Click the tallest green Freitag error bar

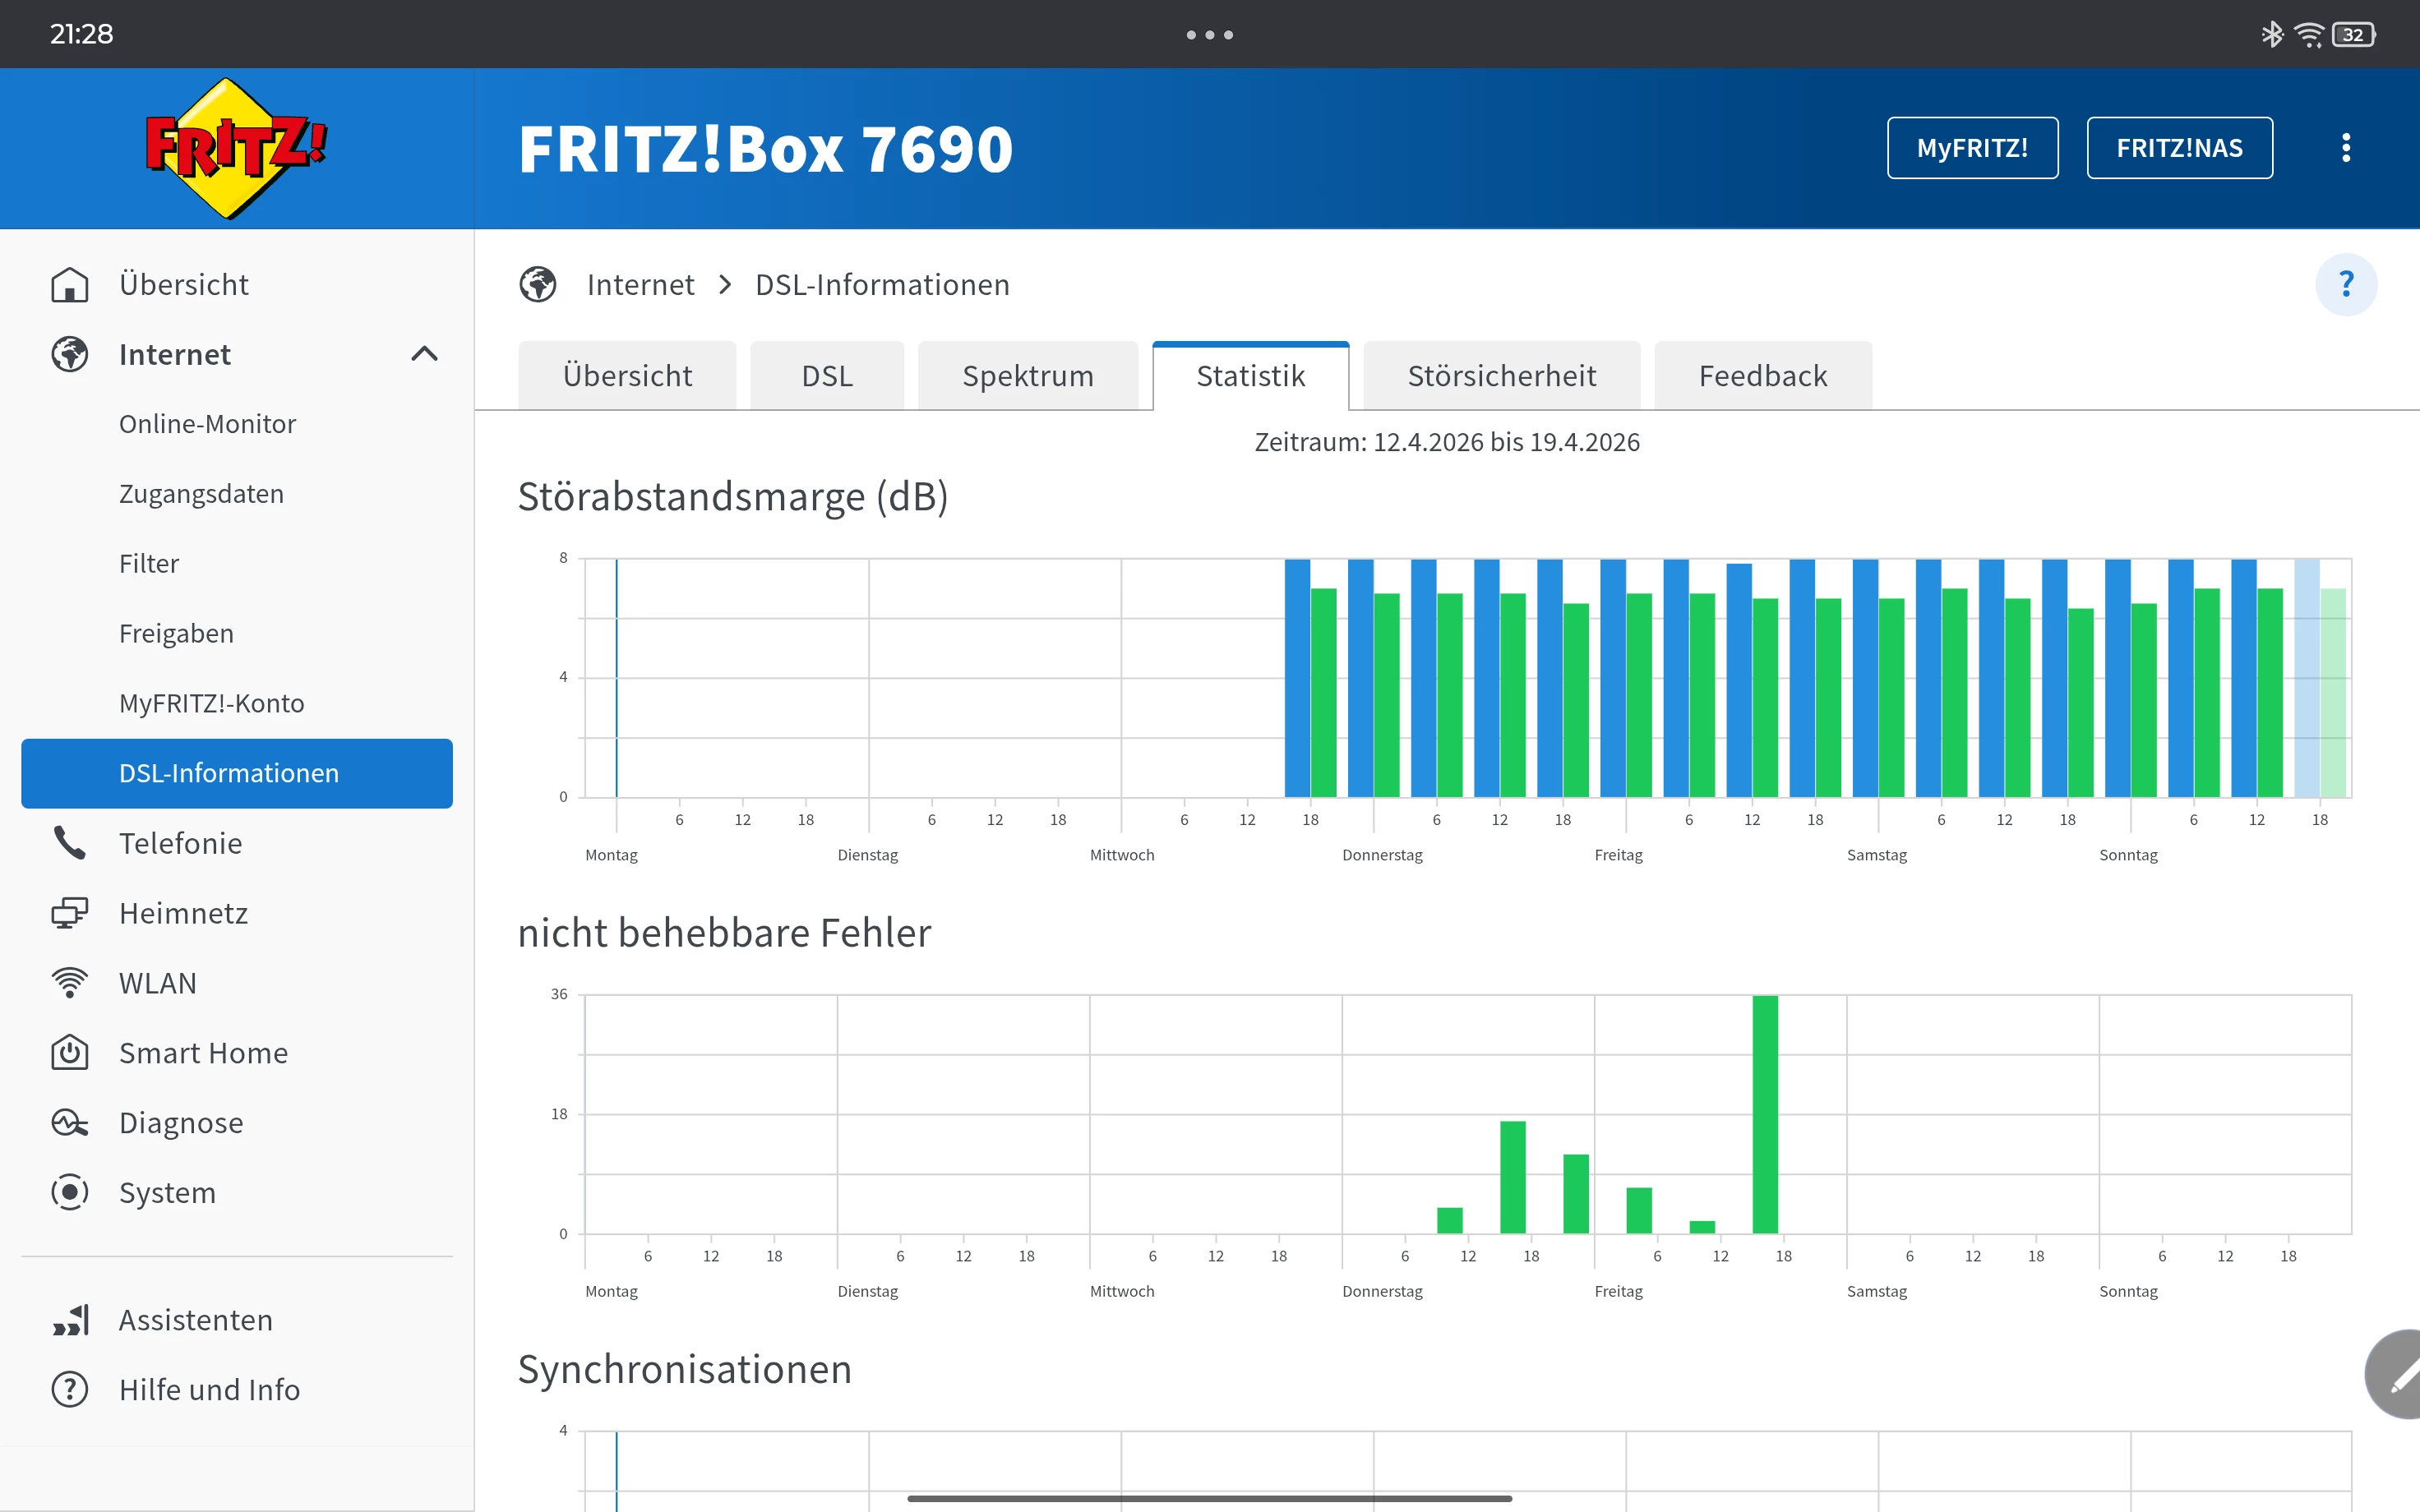coord(1765,1115)
